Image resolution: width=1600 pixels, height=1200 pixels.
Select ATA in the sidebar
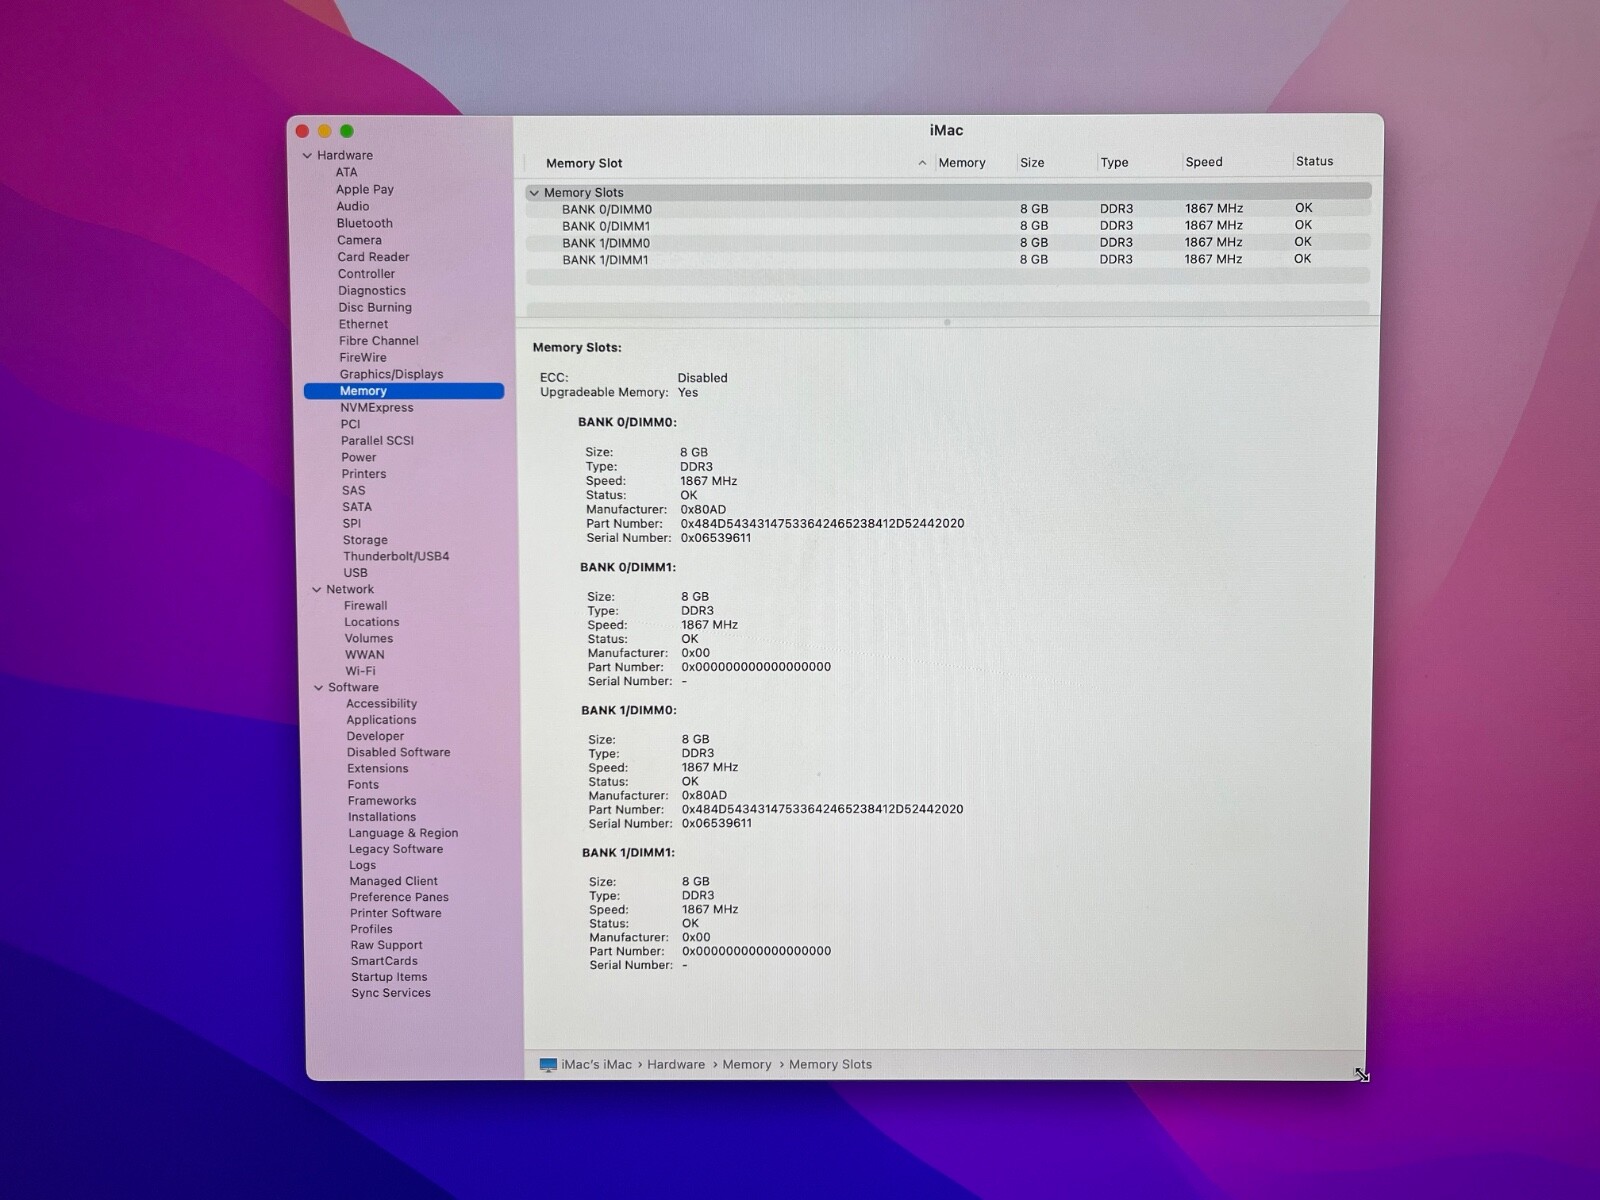coord(346,173)
